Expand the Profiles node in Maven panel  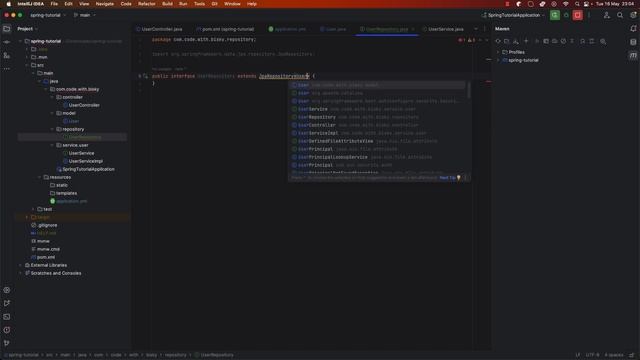[x=498, y=52]
